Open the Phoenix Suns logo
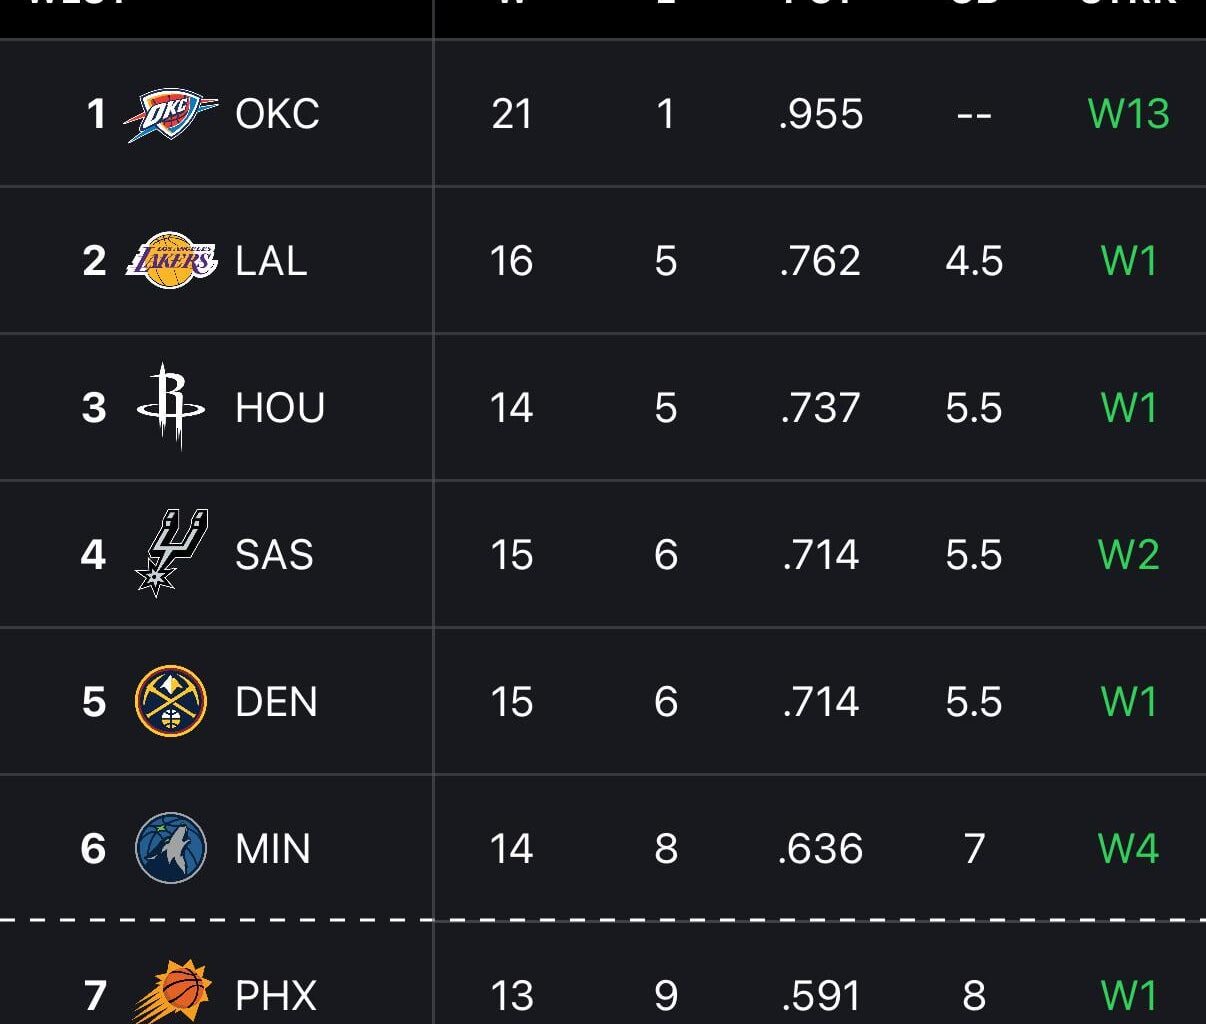 click(171, 992)
